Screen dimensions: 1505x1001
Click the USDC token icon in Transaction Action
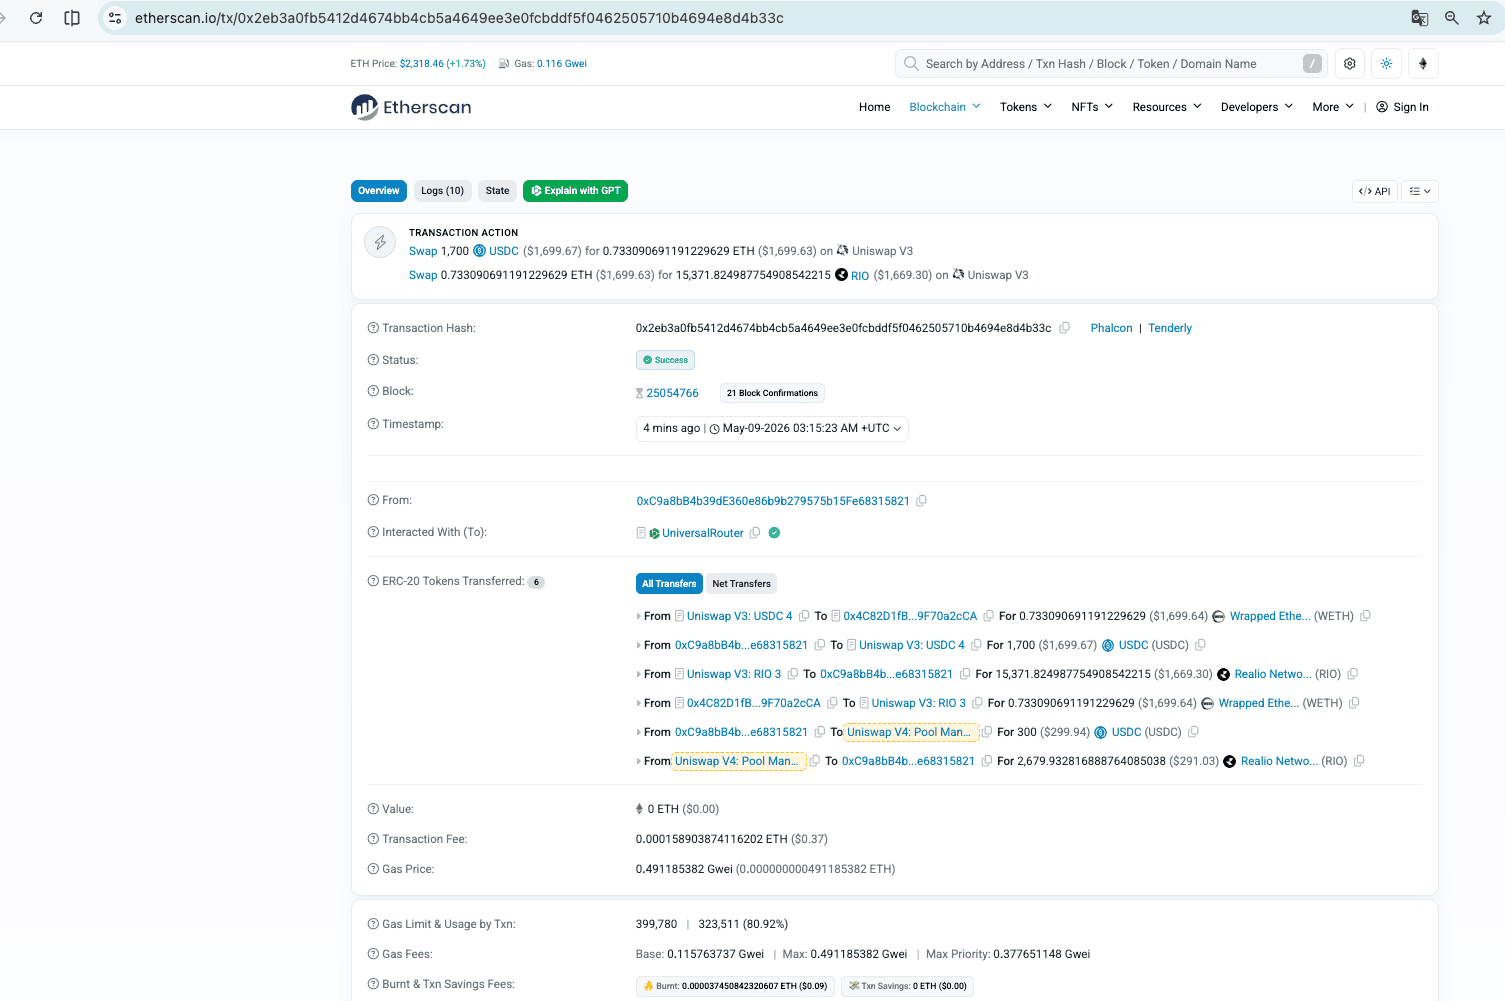coord(479,251)
